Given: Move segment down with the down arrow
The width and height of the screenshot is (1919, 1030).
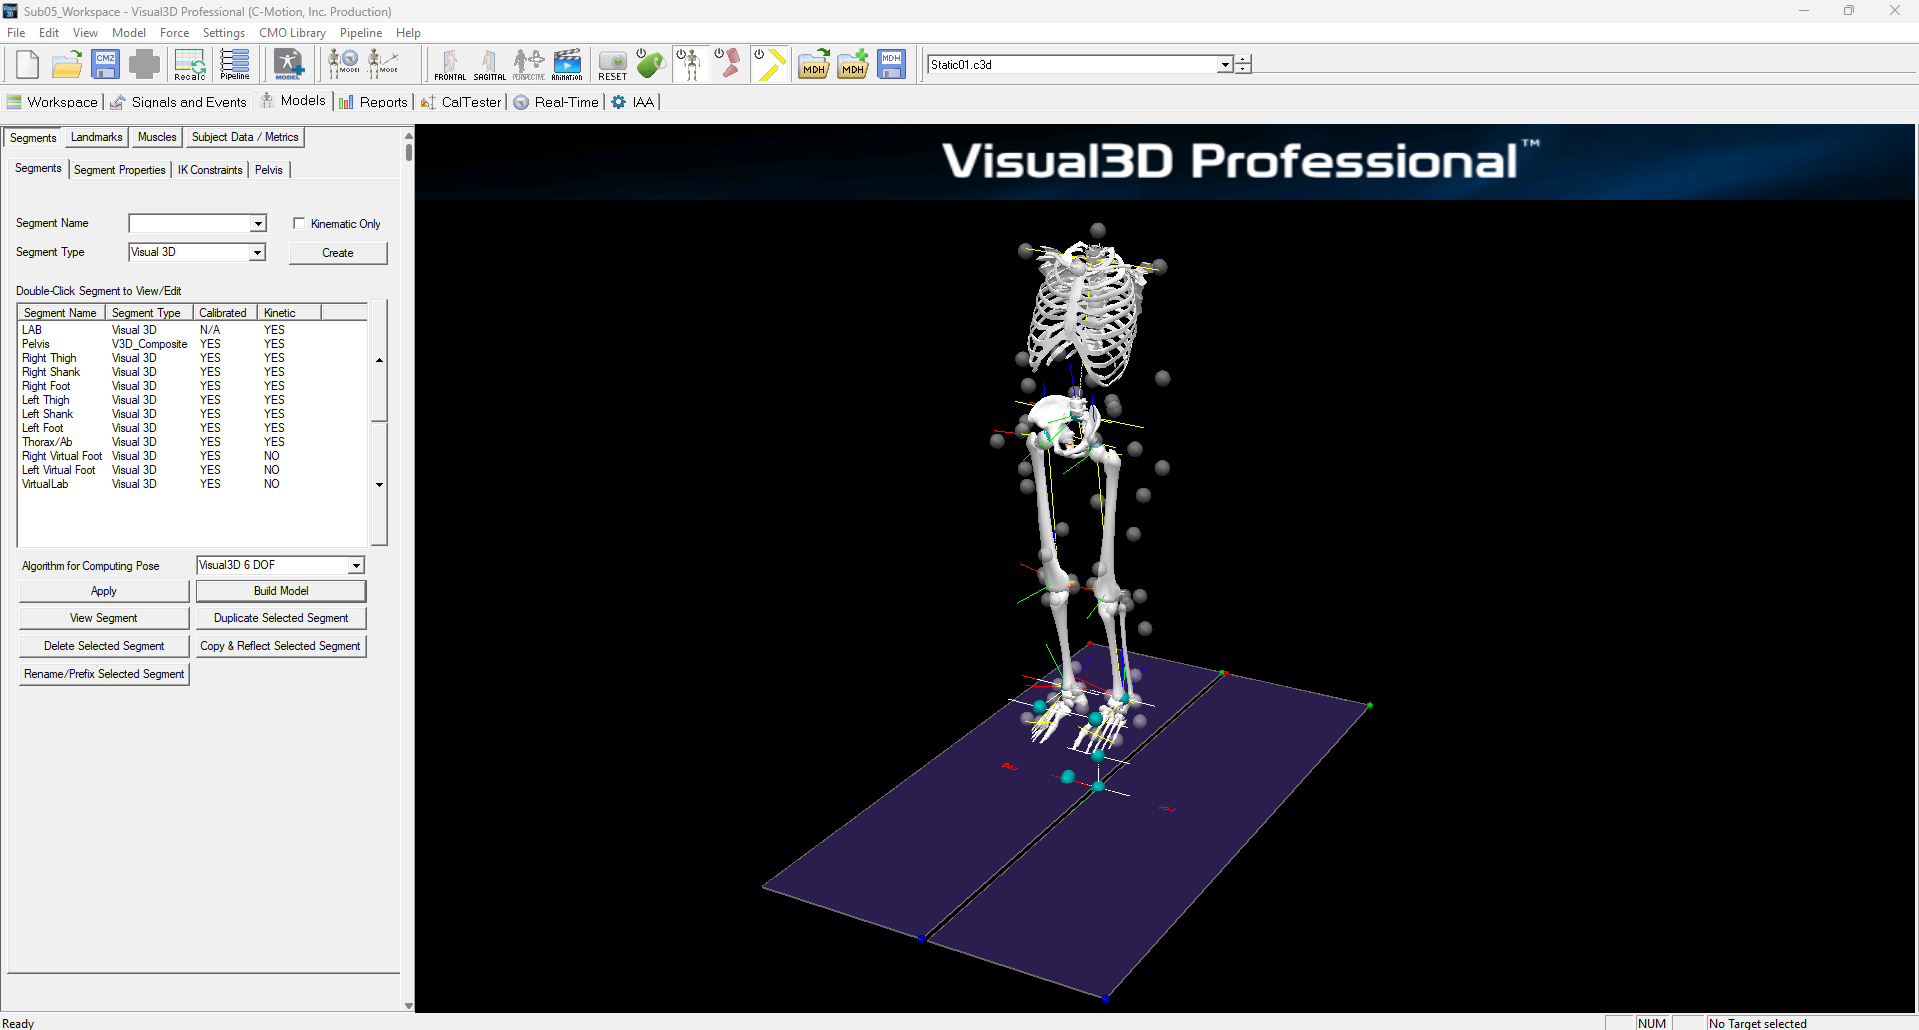Looking at the screenshot, I should tap(379, 485).
